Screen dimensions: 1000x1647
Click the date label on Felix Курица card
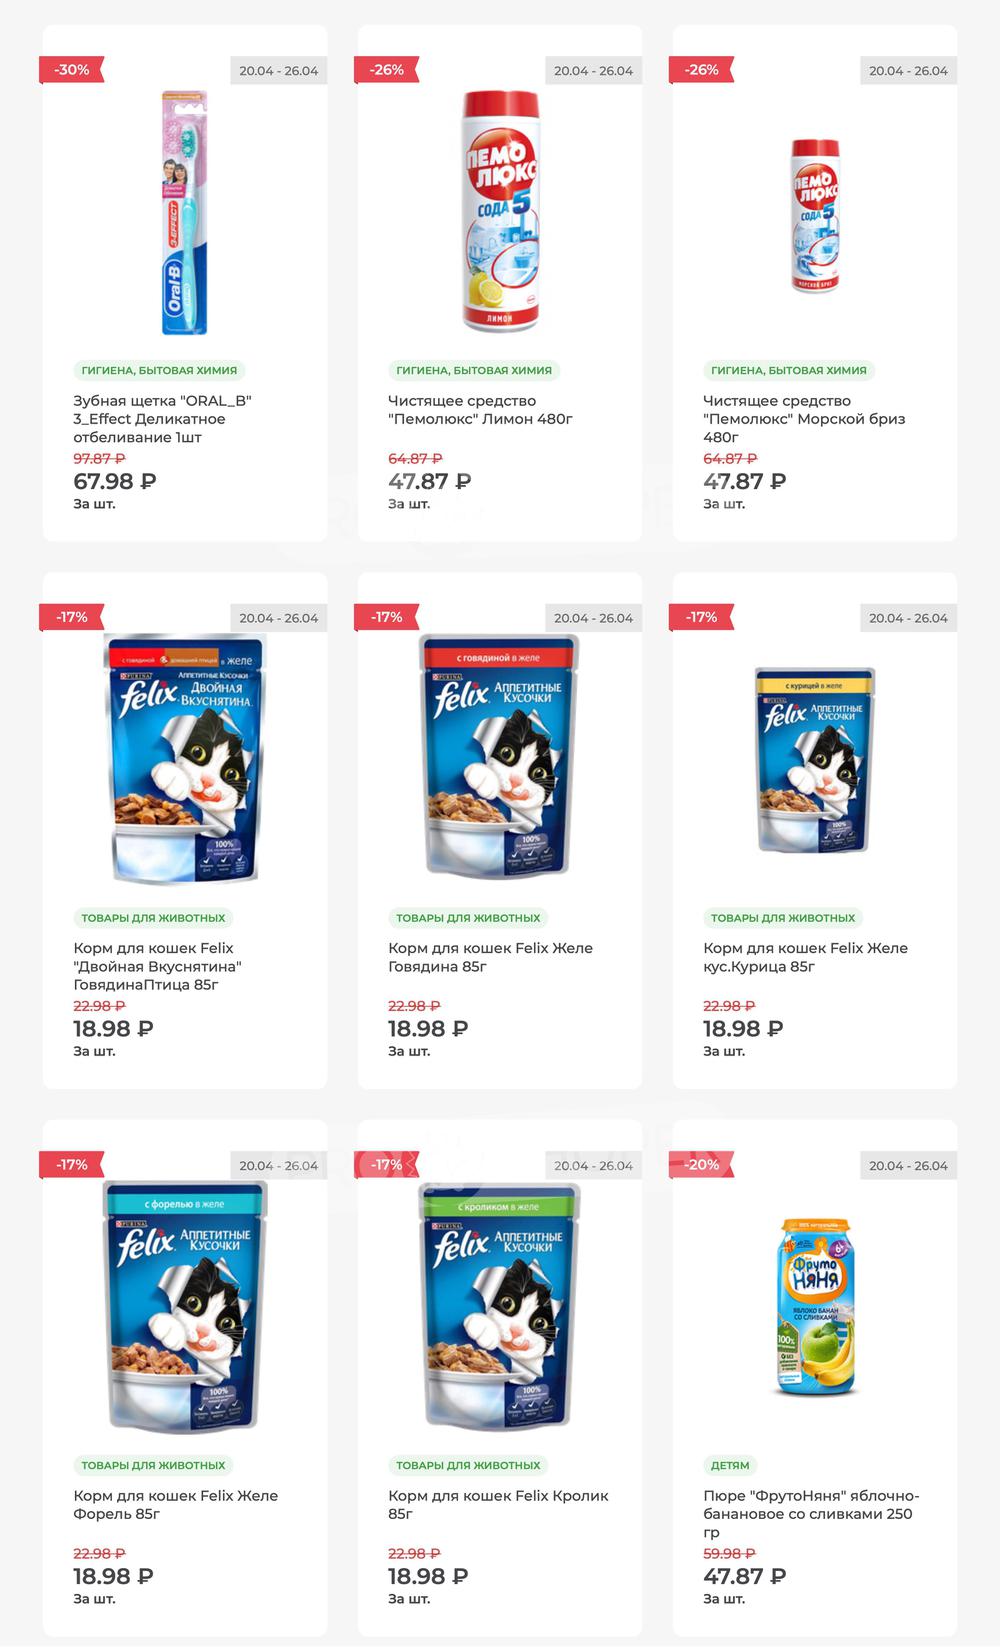(908, 618)
